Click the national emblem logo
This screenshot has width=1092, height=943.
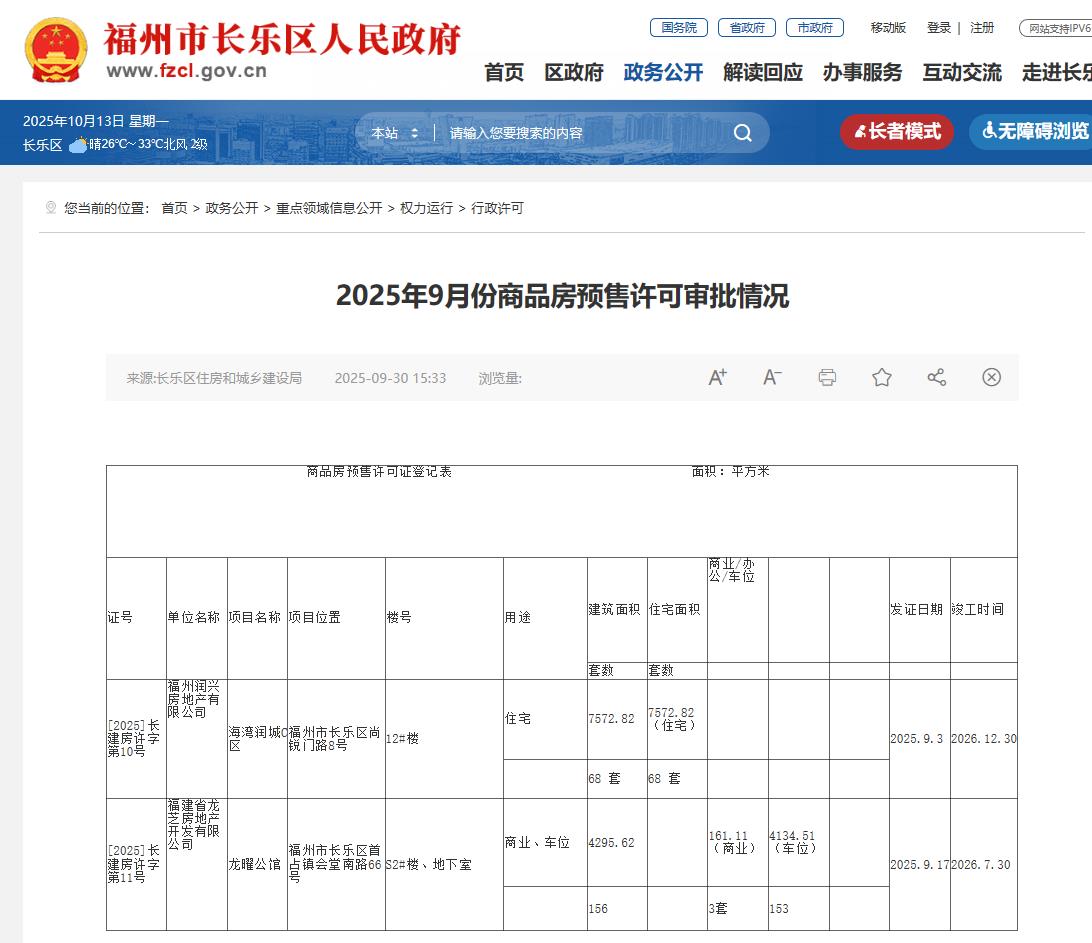pos(56,50)
